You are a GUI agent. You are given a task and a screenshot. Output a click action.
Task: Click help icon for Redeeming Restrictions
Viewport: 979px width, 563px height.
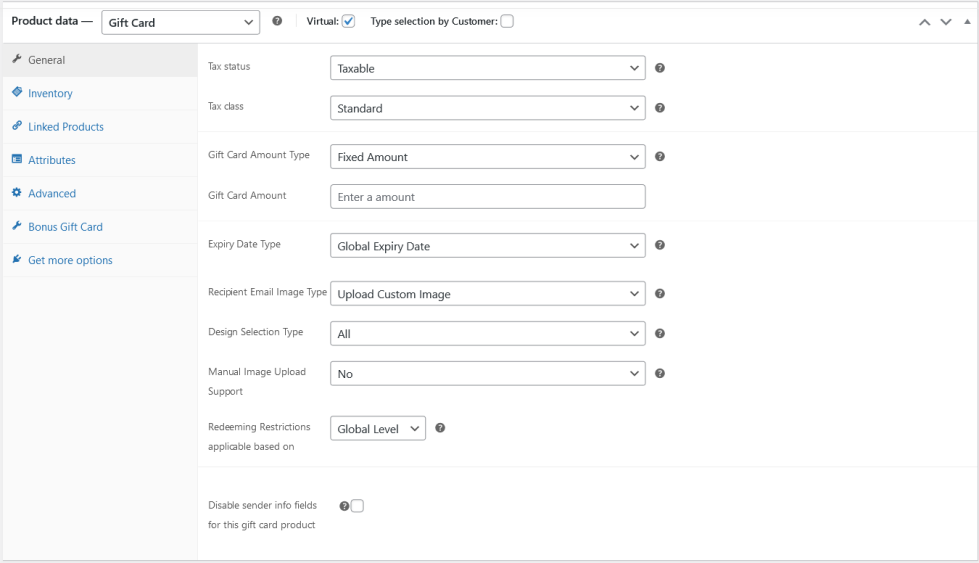pyautogui.click(x=440, y=428)
